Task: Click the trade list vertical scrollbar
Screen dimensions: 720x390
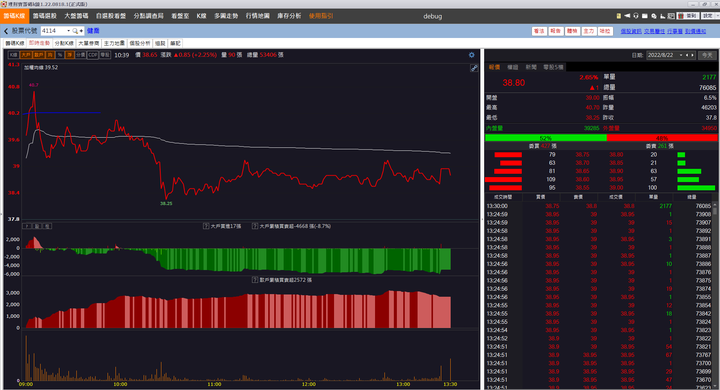Action: click(x=715, y=294)
